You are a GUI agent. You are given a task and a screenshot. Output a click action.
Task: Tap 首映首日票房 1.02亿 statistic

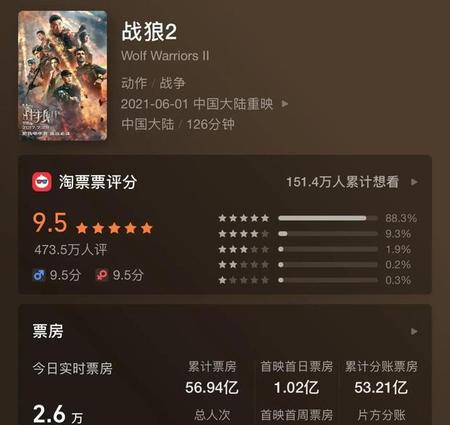click(x=297, y=377)
